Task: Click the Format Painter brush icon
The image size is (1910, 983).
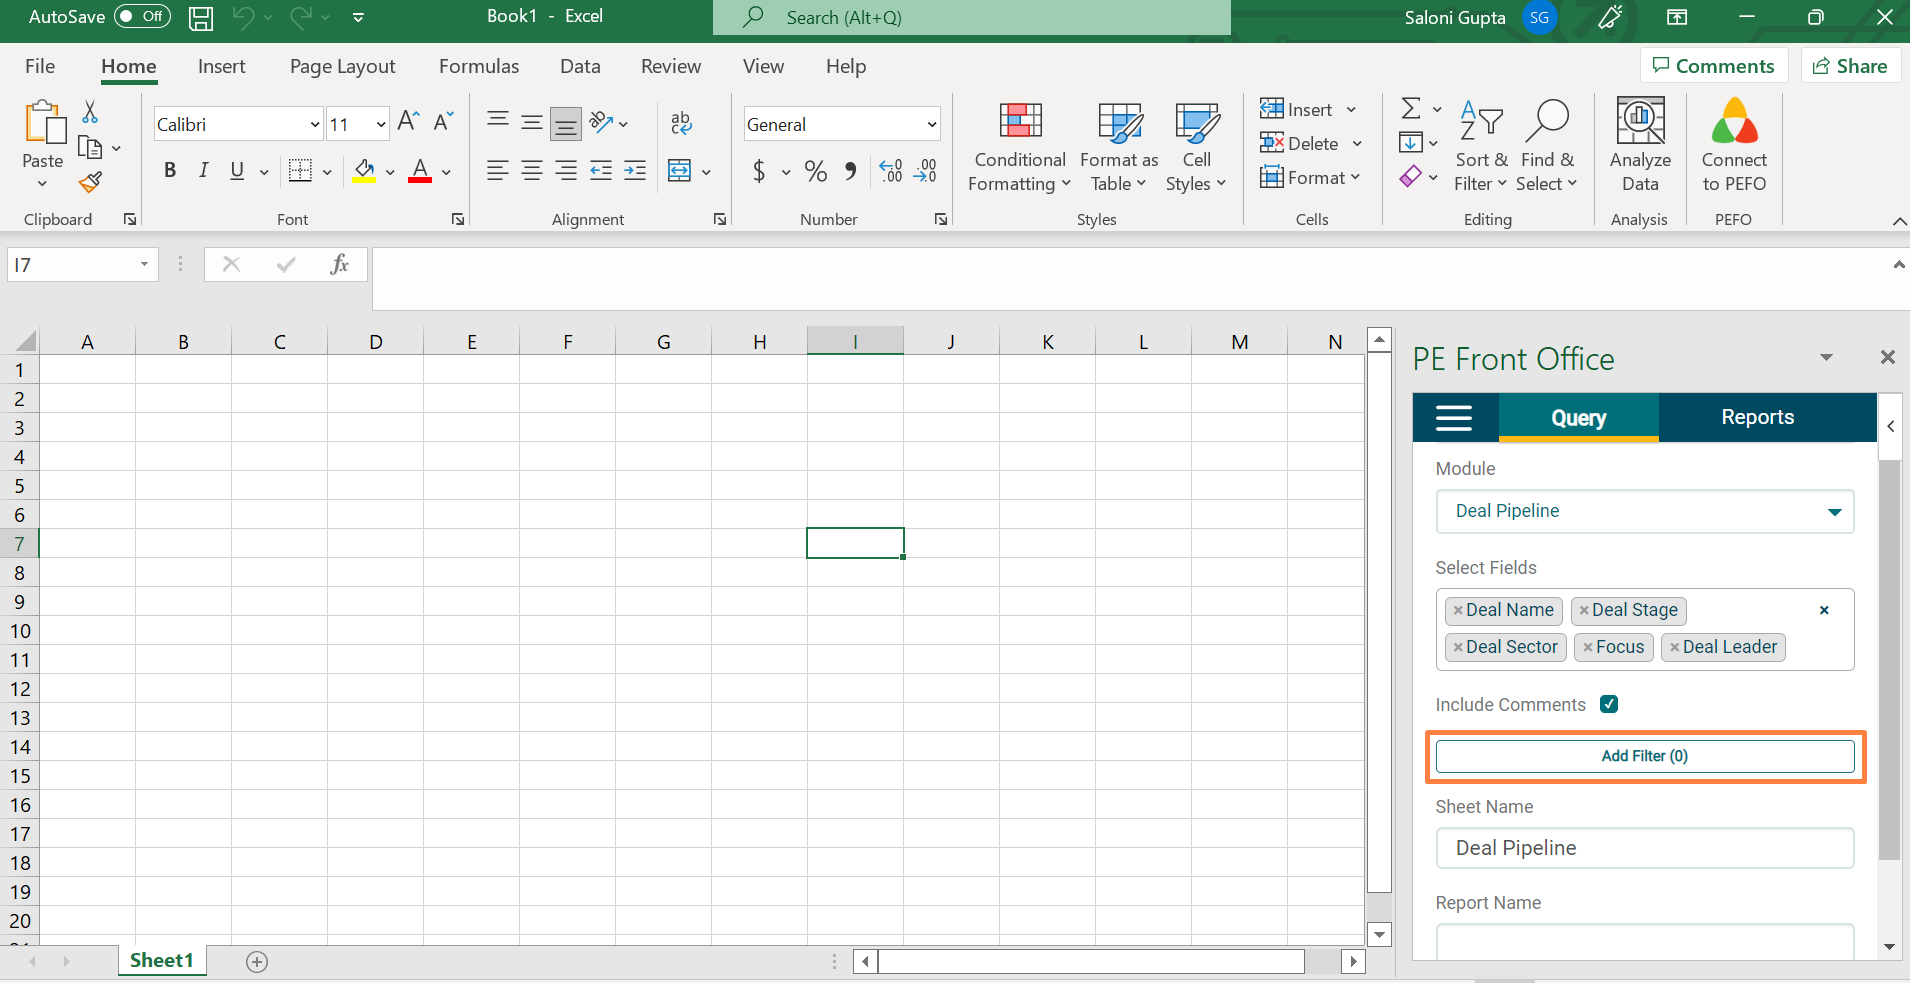Action: [x=90, y=183]
